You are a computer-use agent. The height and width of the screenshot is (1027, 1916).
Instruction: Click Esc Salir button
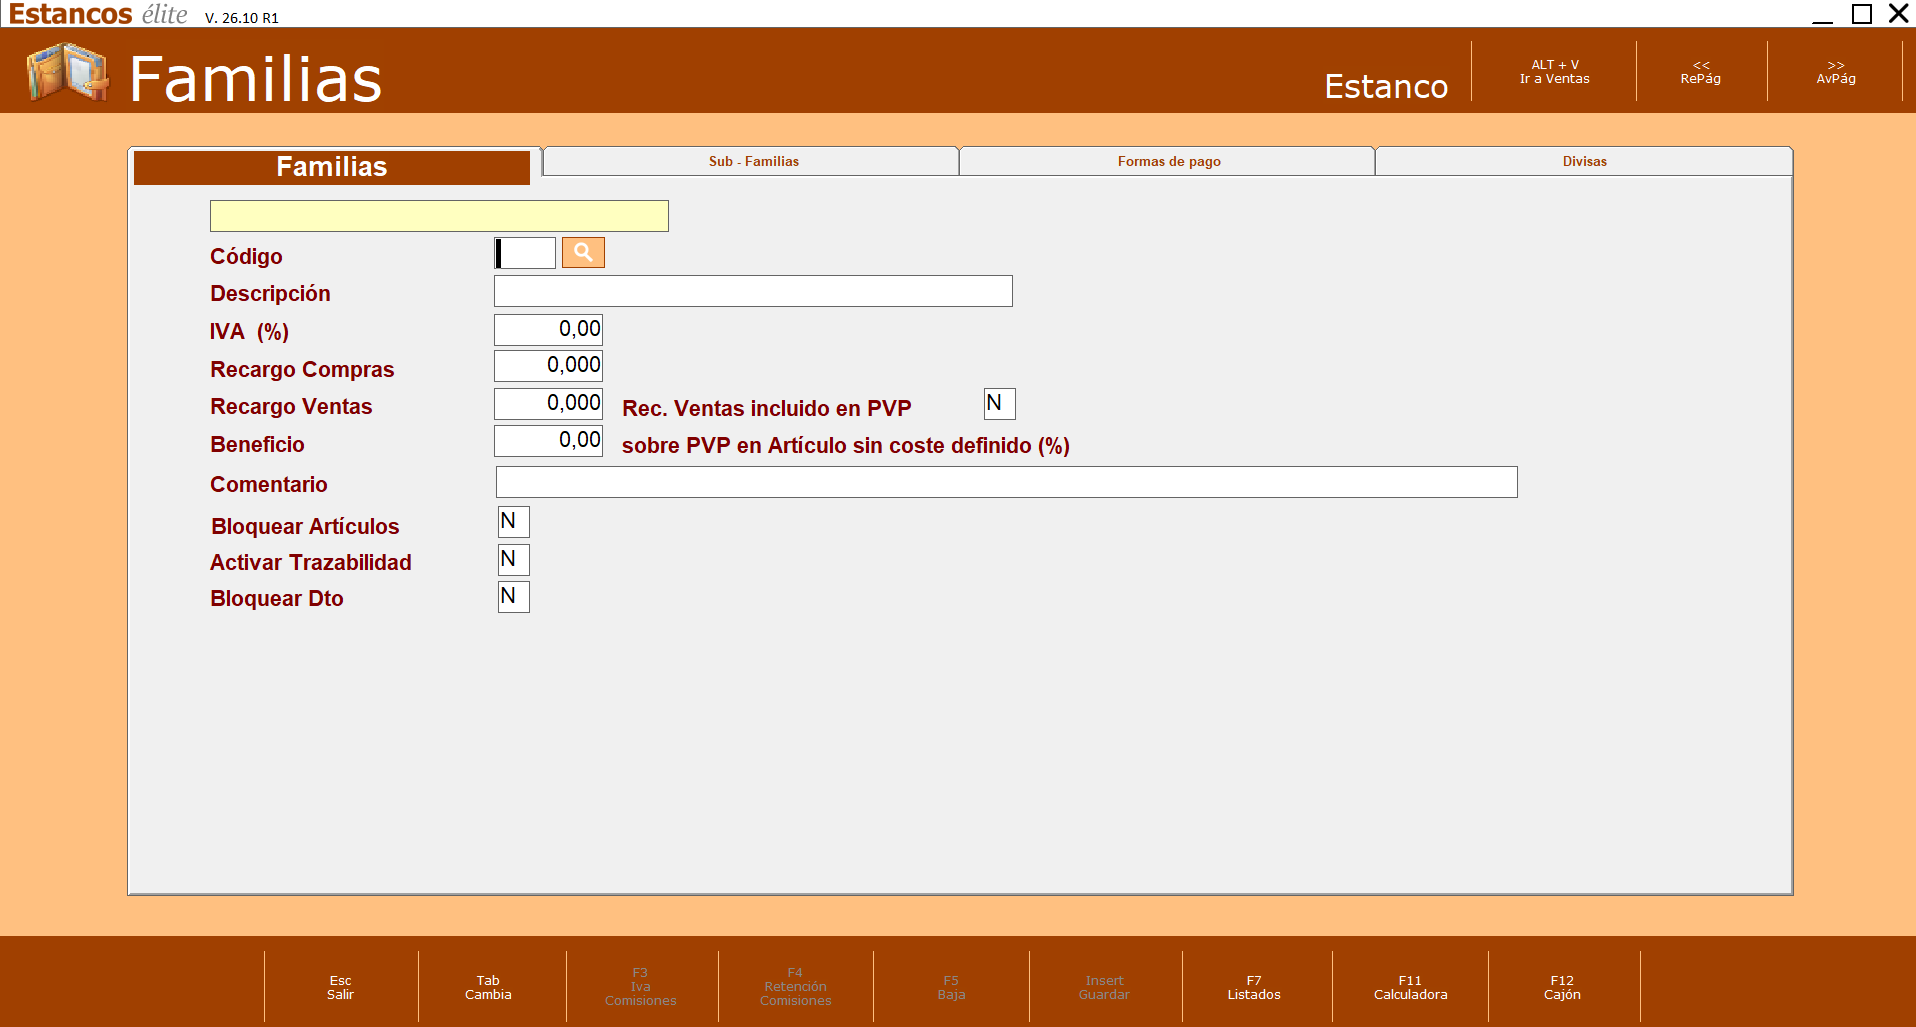pyautogui.click(x=340, y=987)
